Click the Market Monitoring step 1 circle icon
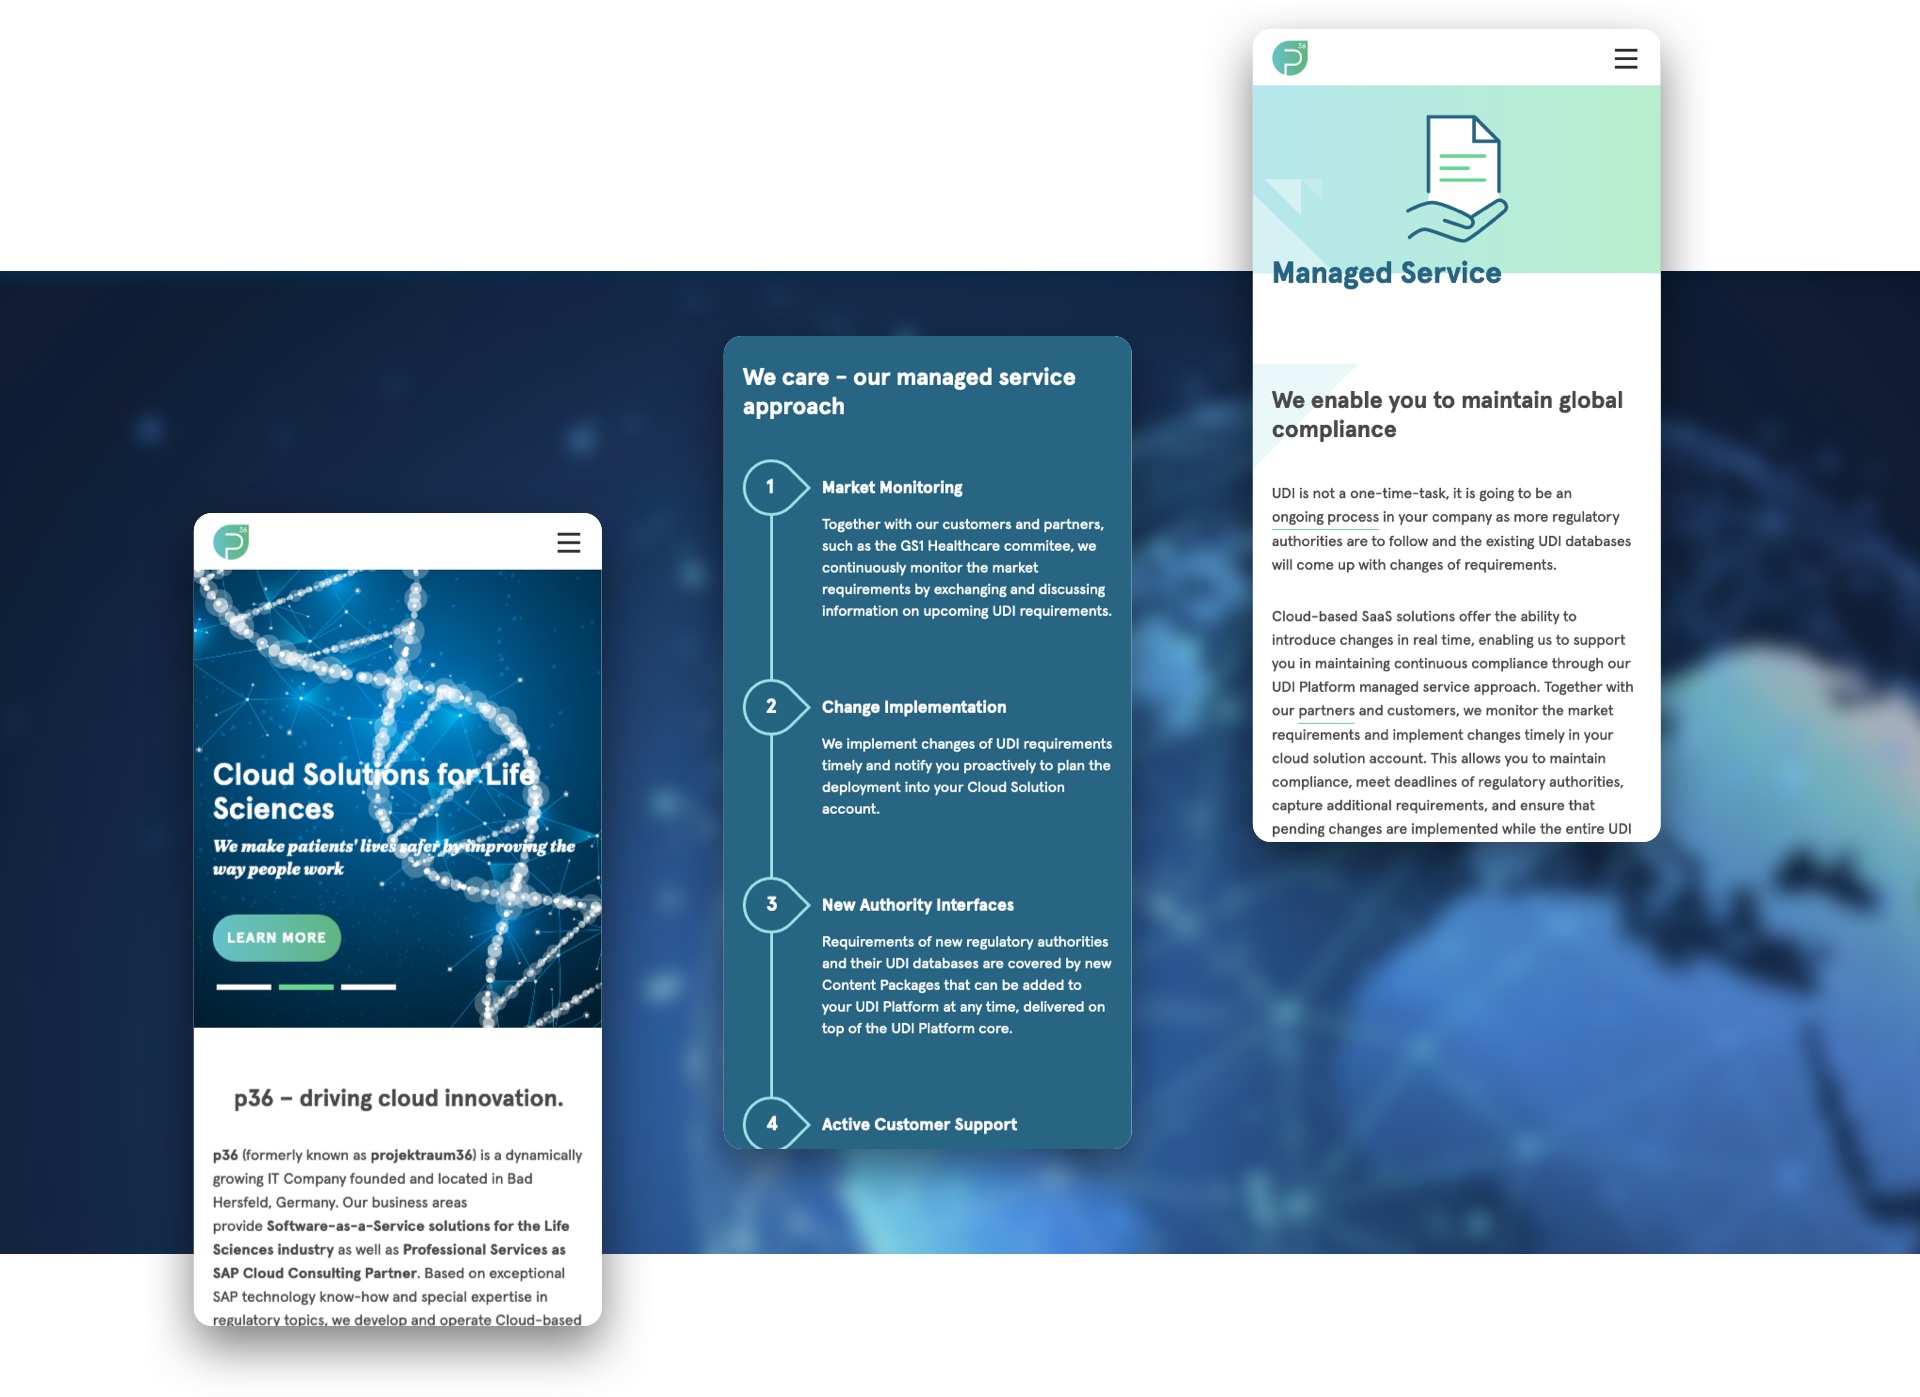Image resolution: width=1920 pixels, height=1397 pixels. point(771,485)
